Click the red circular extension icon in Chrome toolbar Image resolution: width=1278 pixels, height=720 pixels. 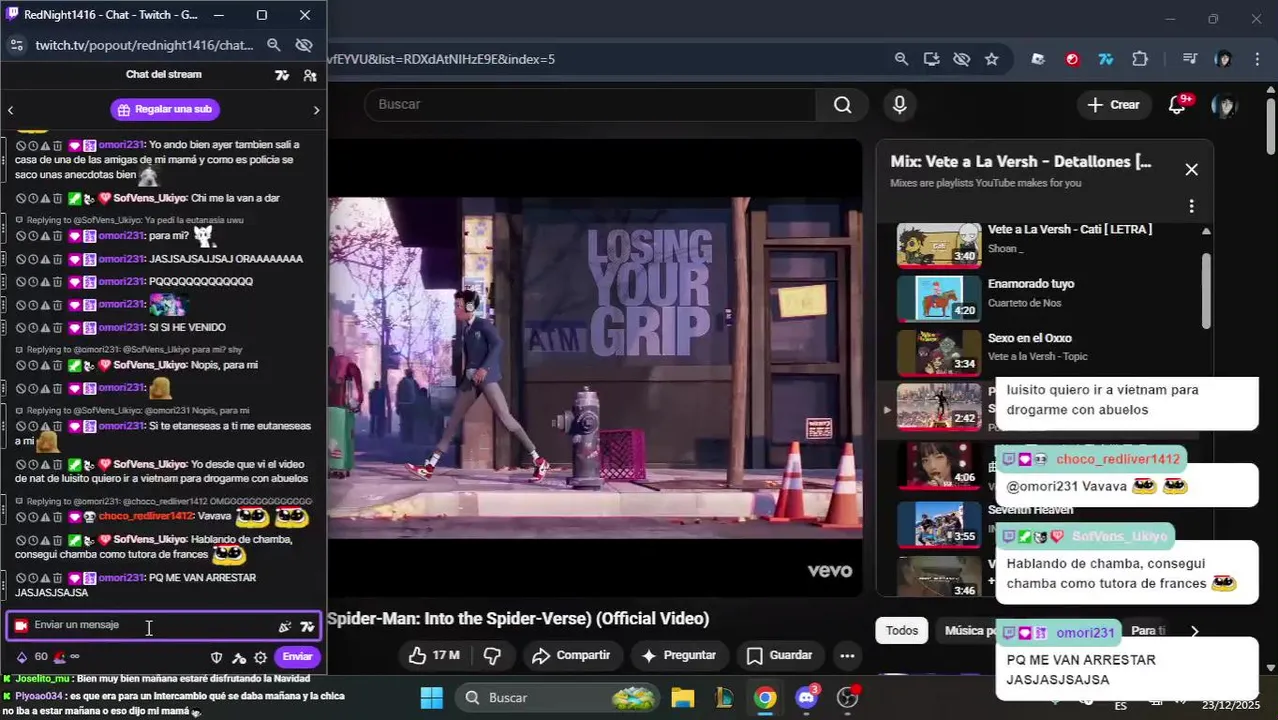click(1072, 59)
